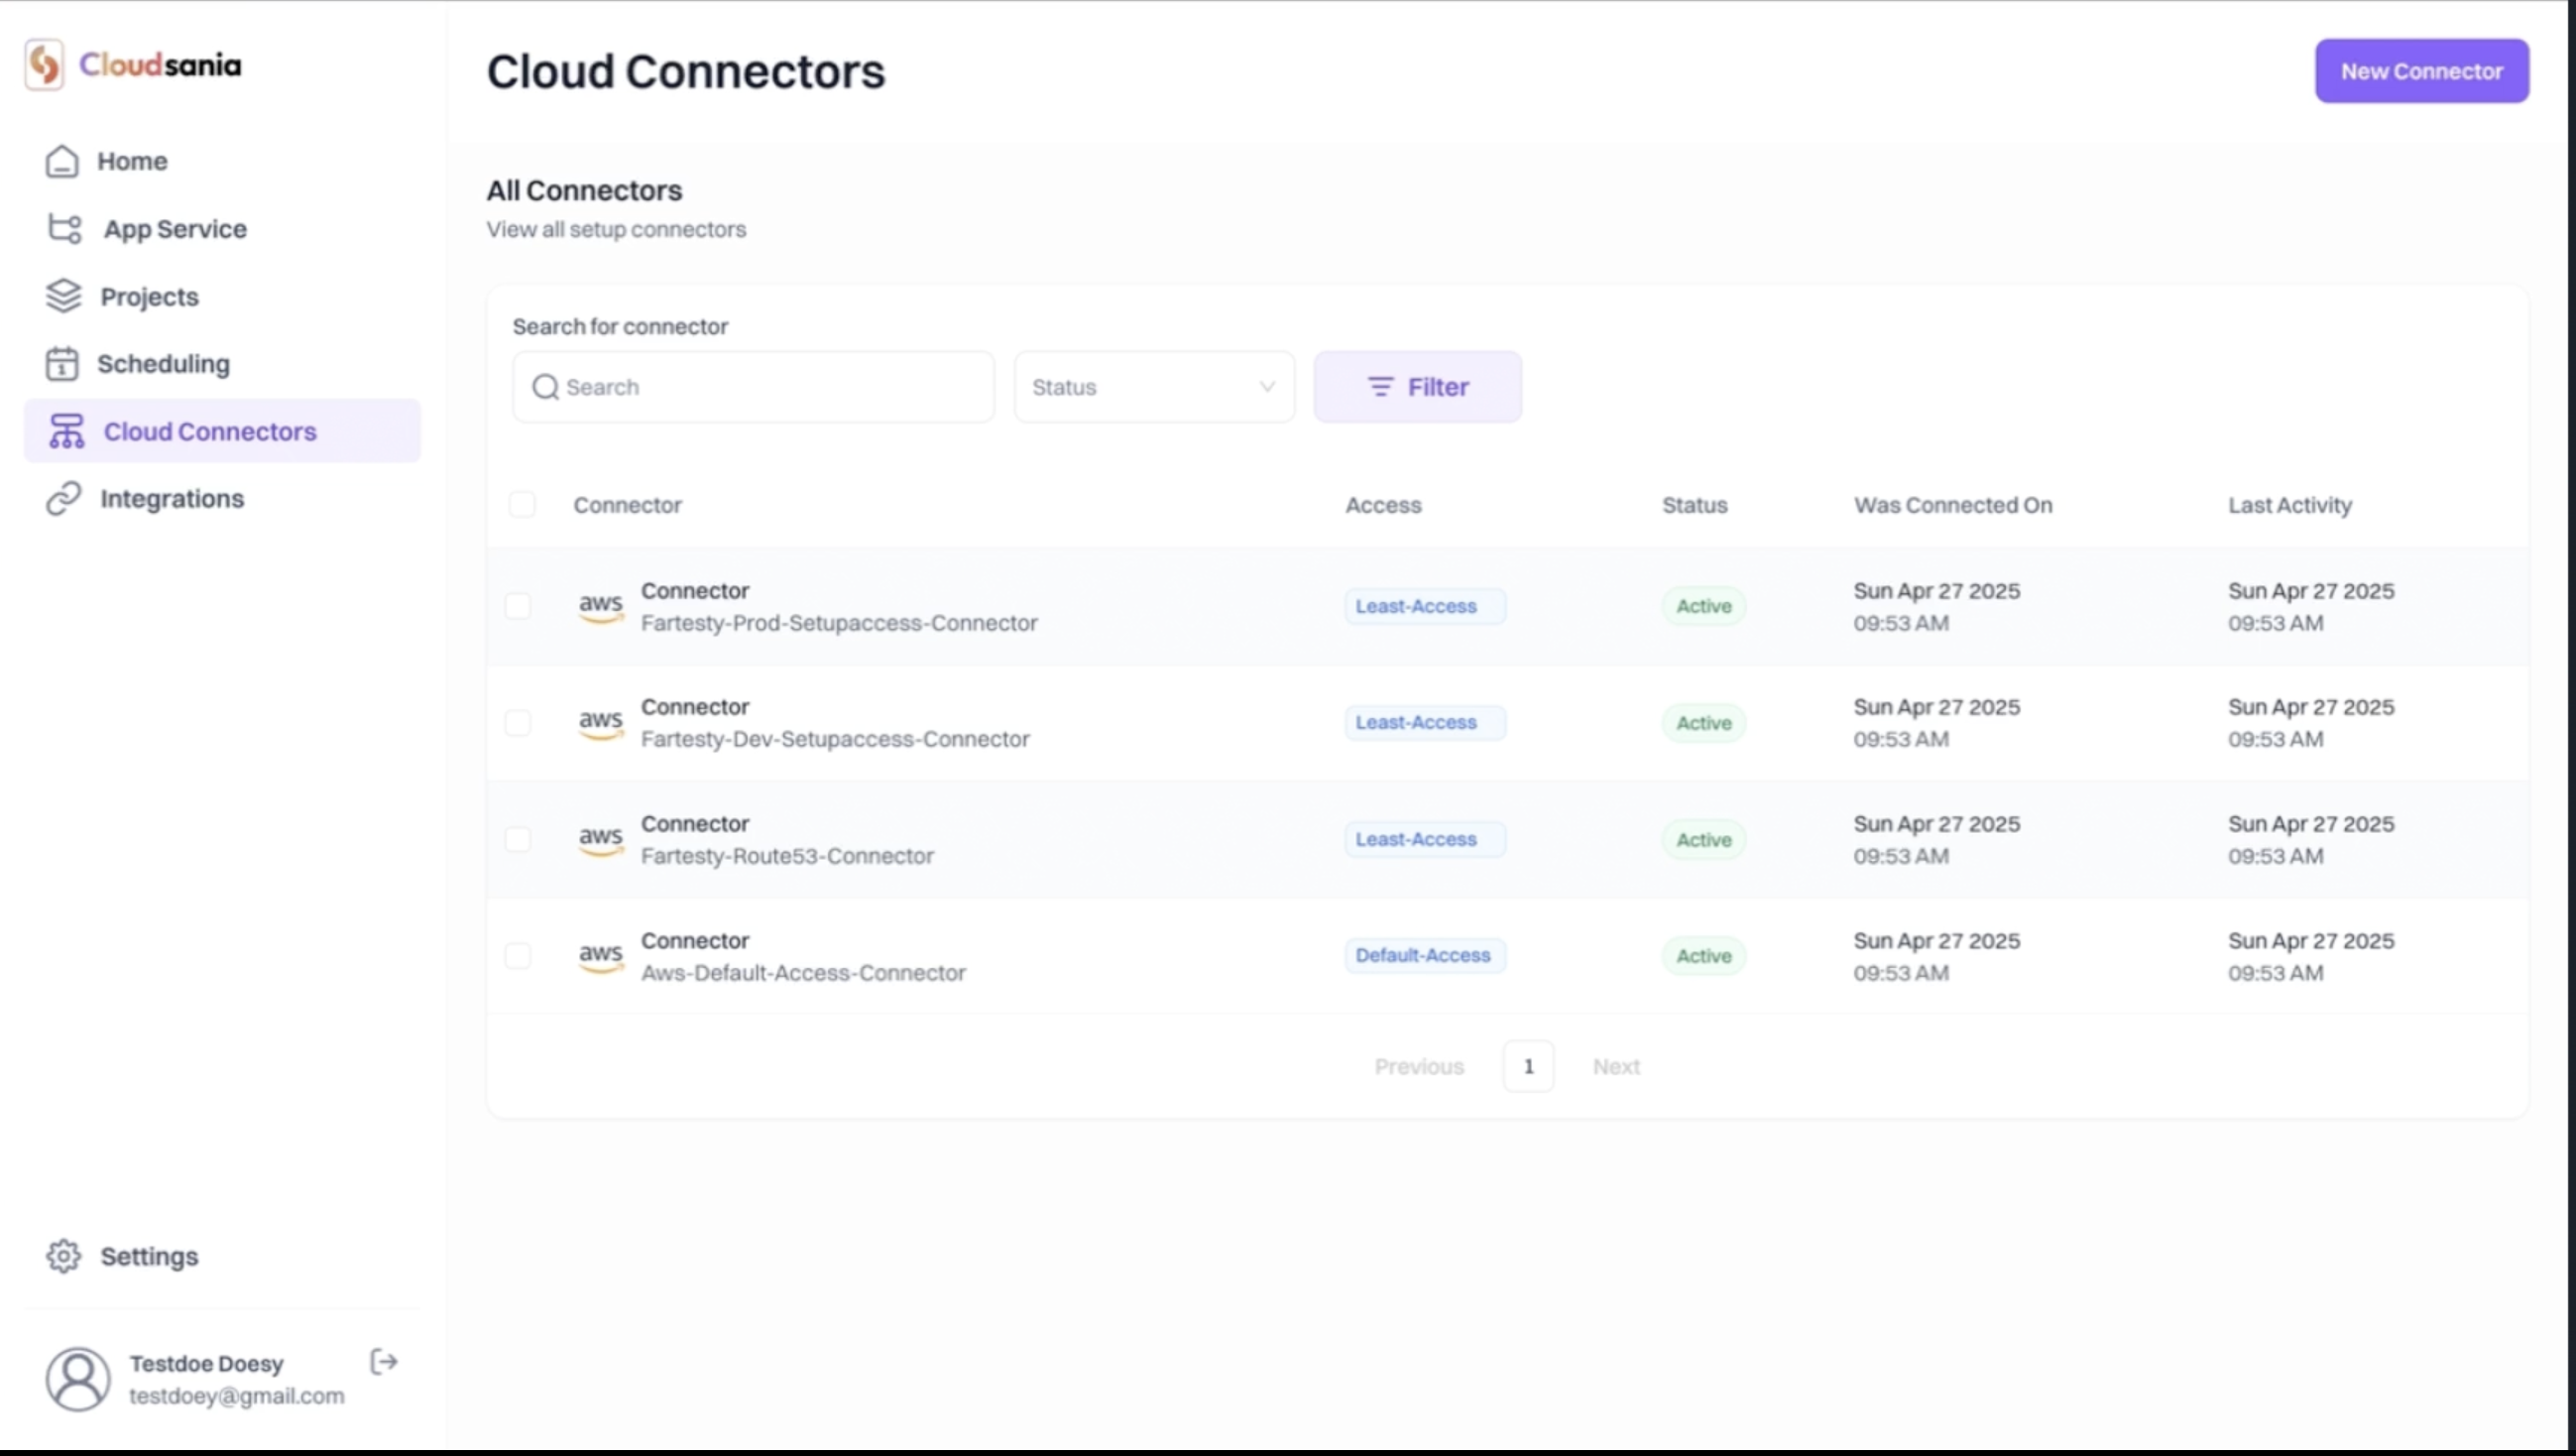
Task: Click the Scheduling calendar icon
Action: (62, 364)
